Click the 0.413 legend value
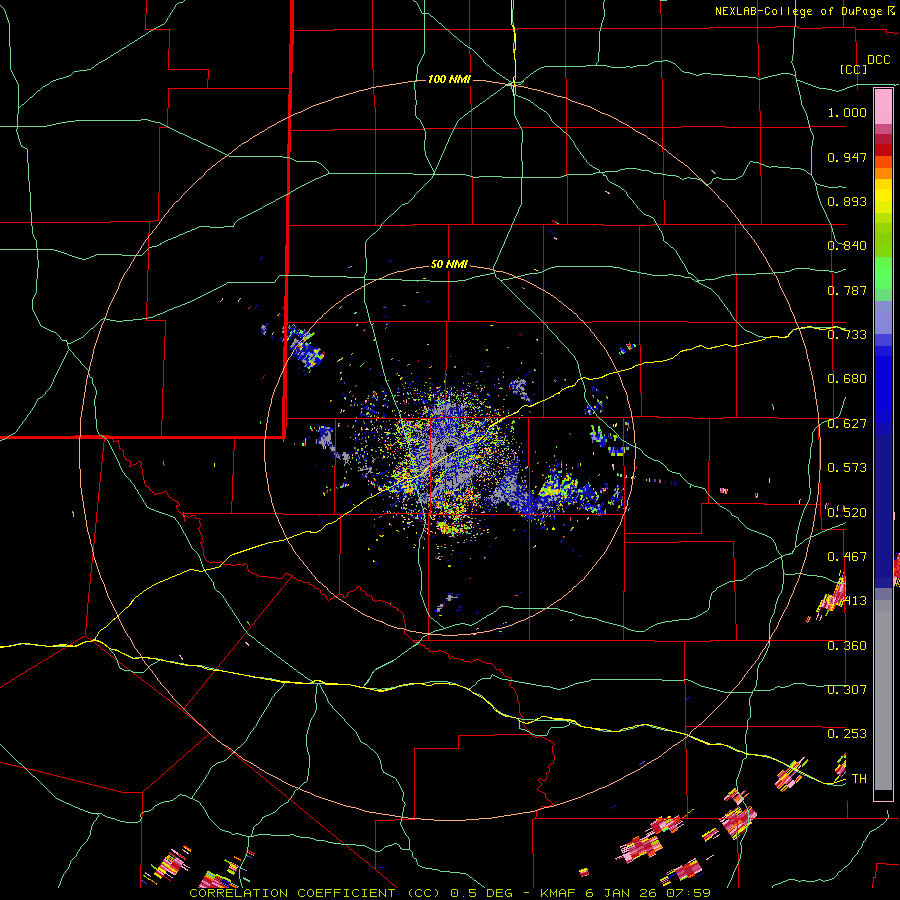This screenshot has width=900, height=900. 847,601
